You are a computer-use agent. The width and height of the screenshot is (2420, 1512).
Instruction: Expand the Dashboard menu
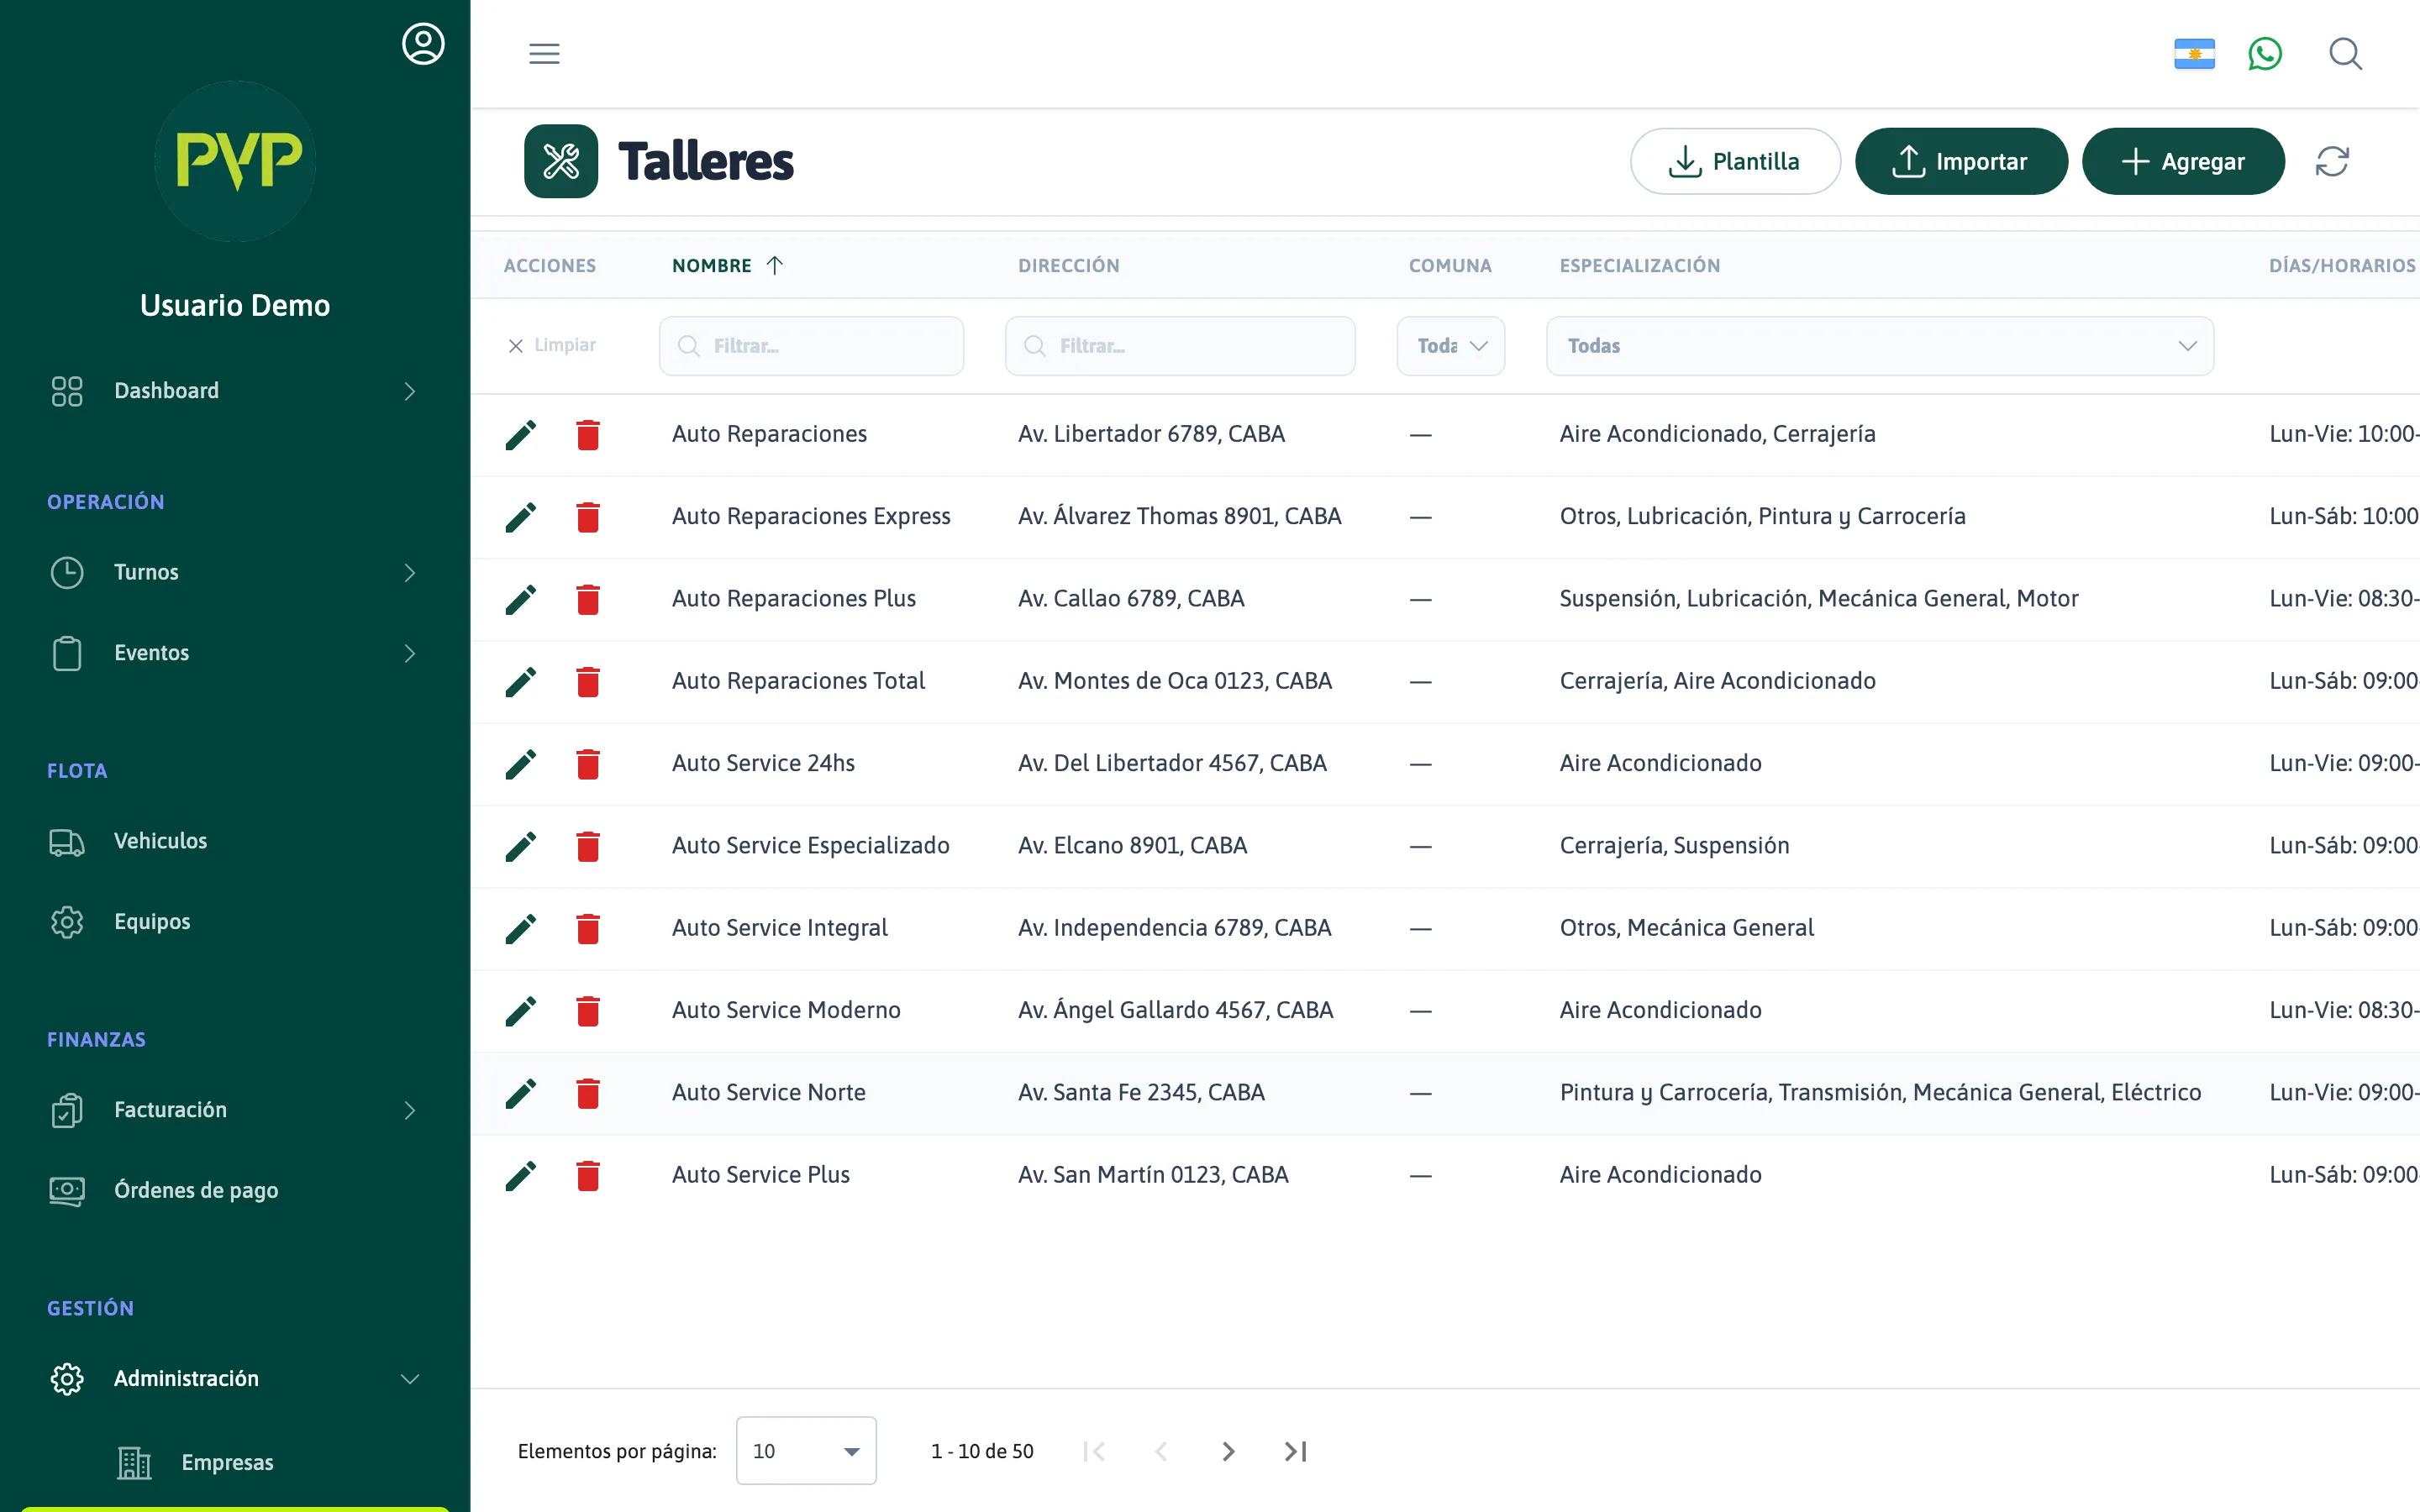coord(235,391)
